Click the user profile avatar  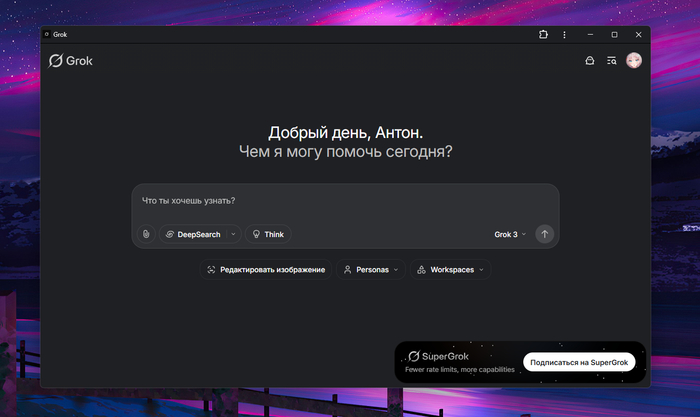pyautogui.click(x=634, y=61)
